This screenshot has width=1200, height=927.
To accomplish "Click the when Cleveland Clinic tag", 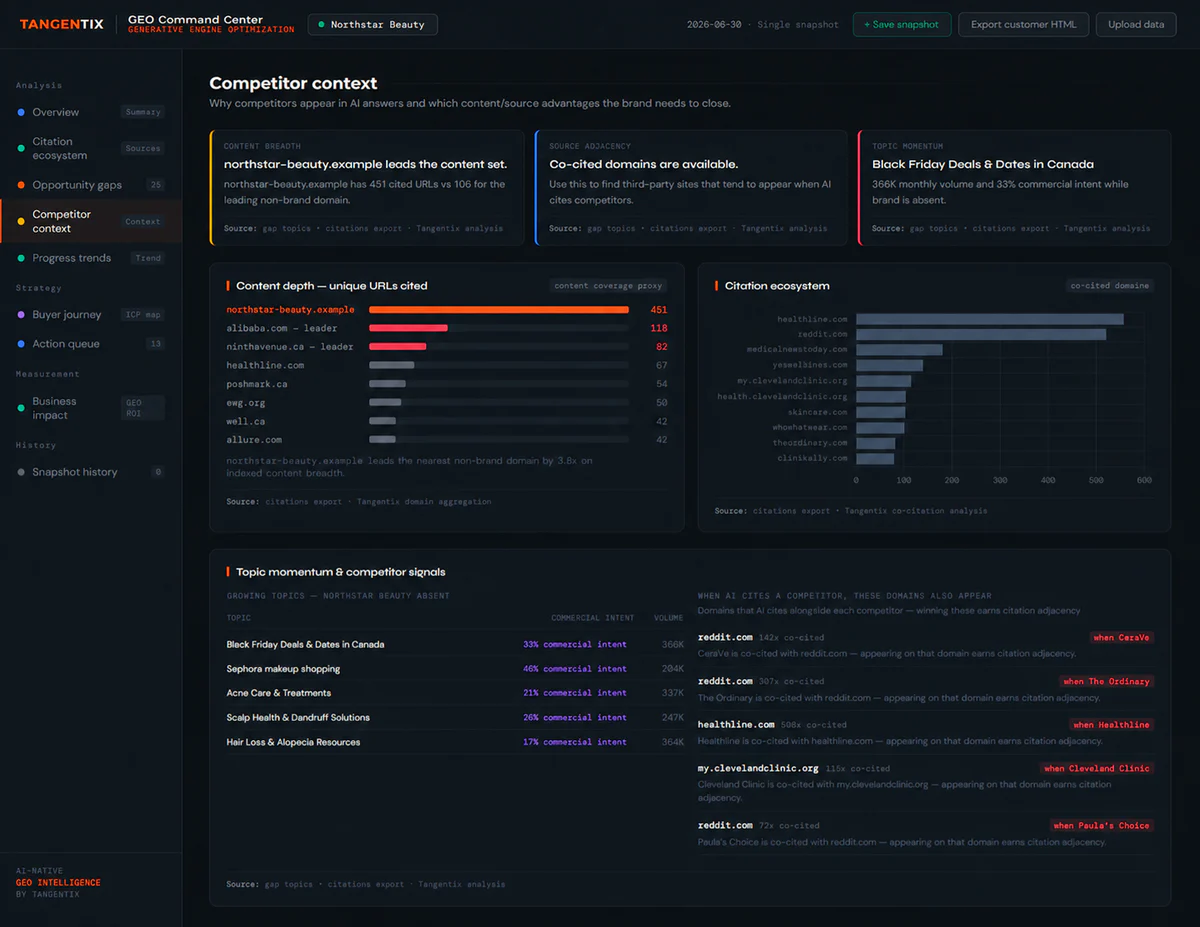I will (1097, 768).
